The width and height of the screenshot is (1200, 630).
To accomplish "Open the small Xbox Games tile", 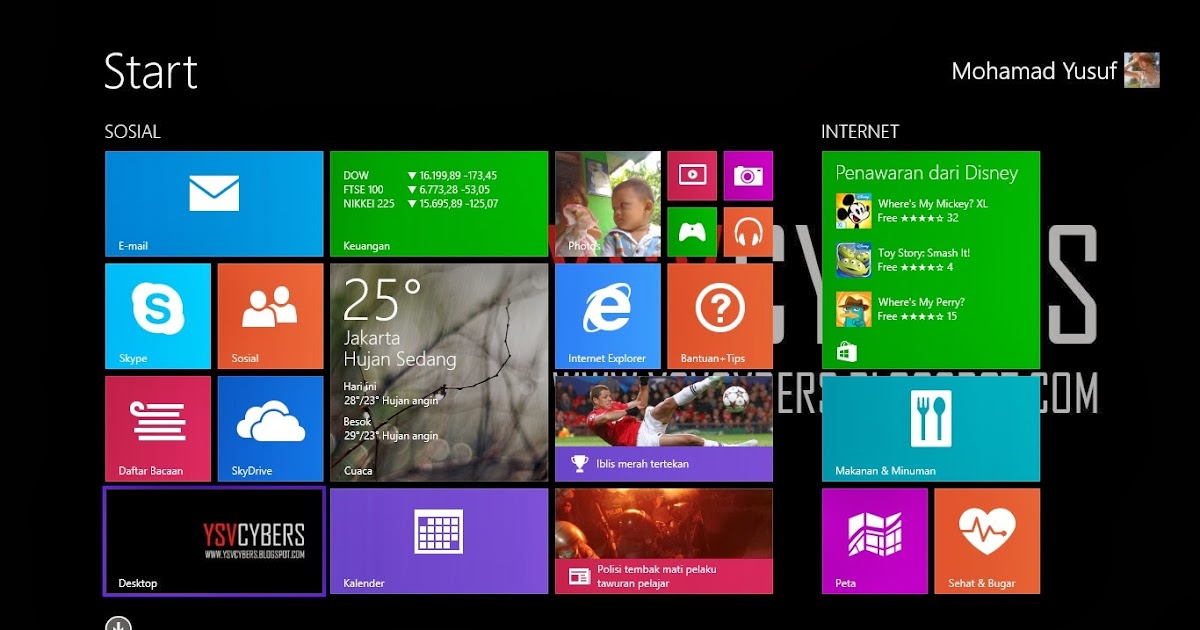I will coord(692,232).
